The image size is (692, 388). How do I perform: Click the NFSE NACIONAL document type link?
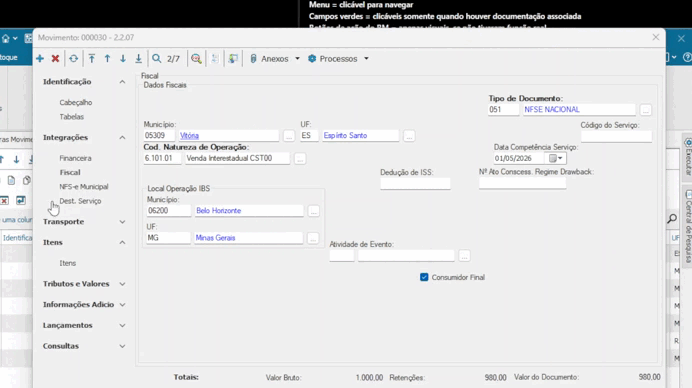552,109
